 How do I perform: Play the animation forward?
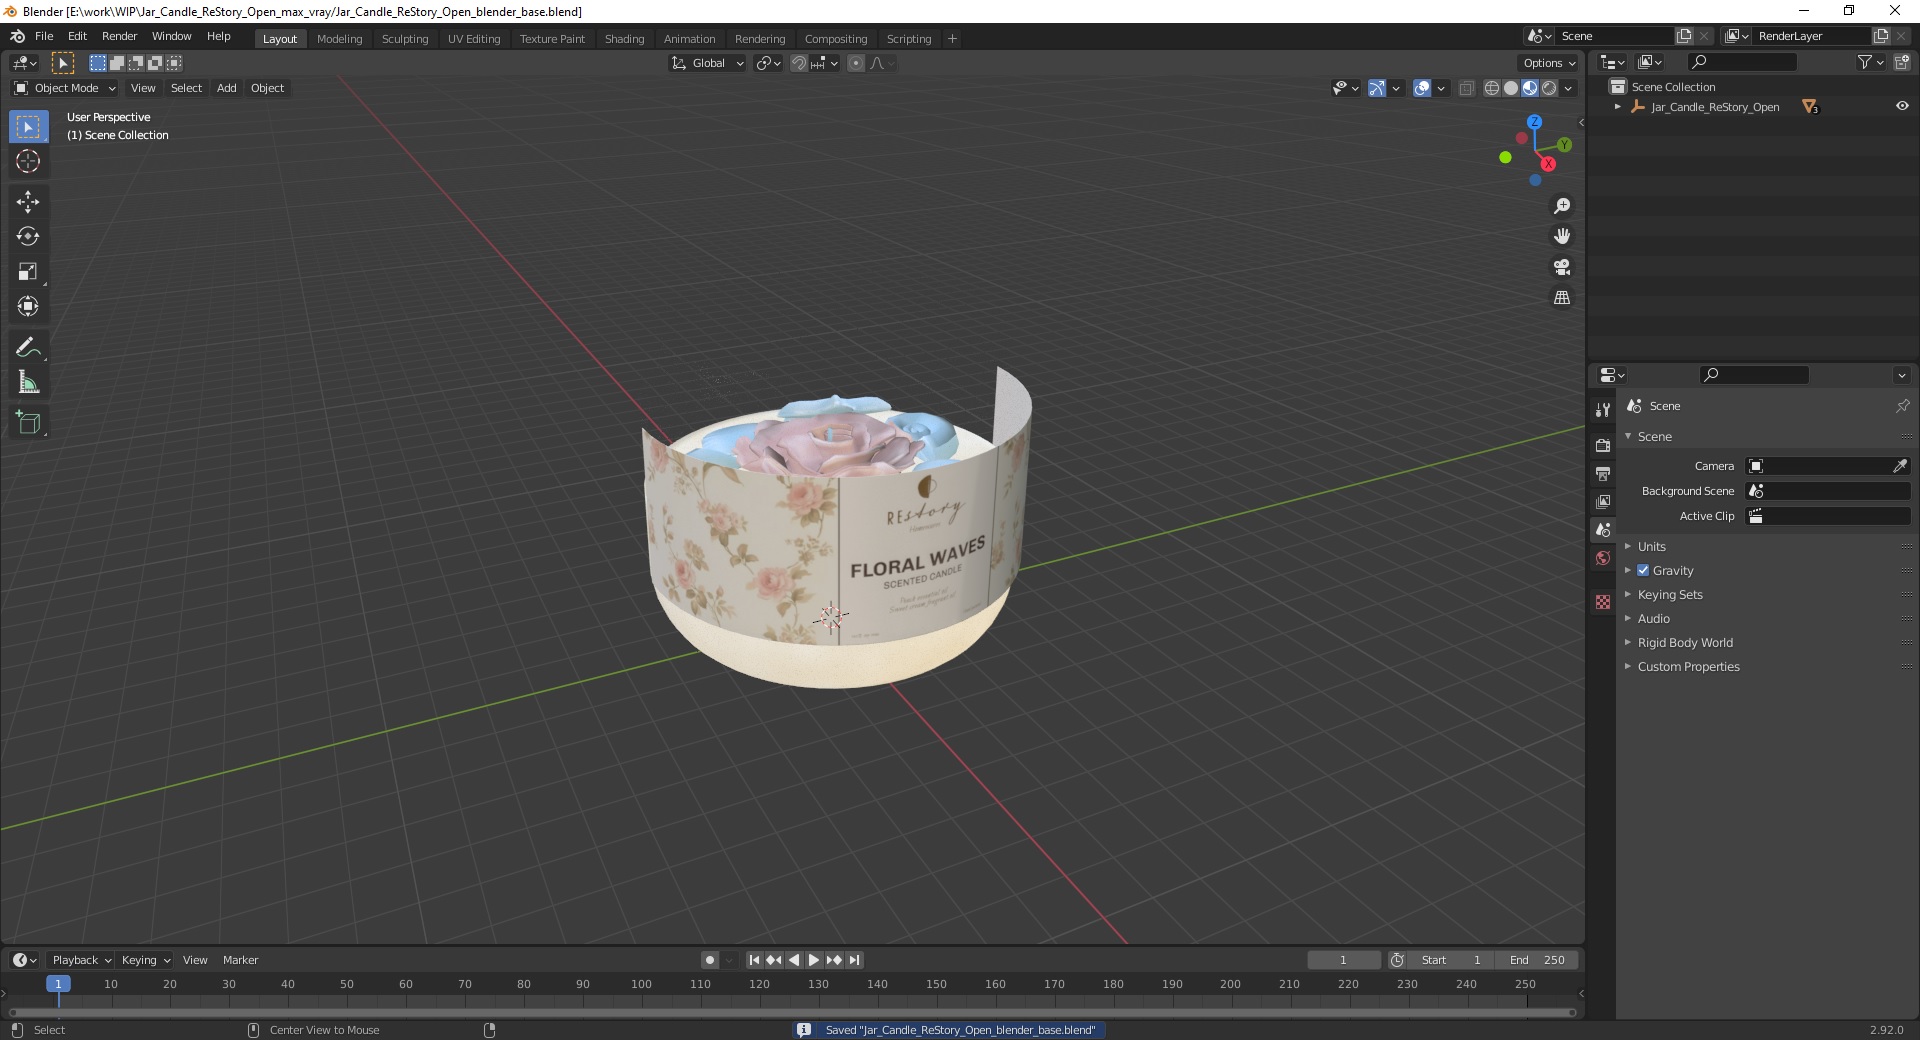tap(814, 960)
